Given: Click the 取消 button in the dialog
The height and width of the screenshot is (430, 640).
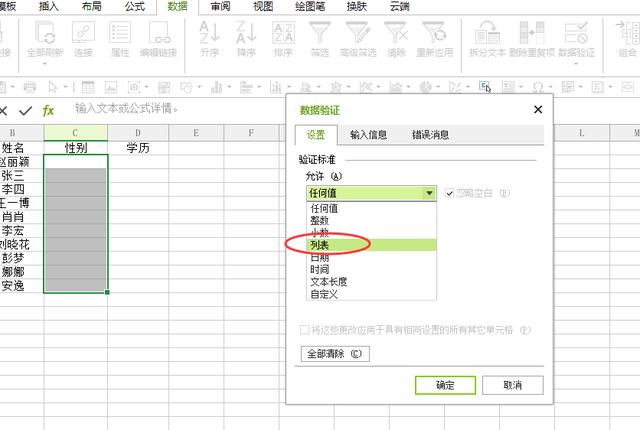Looking at the screenshot, I should pos(513,385).
